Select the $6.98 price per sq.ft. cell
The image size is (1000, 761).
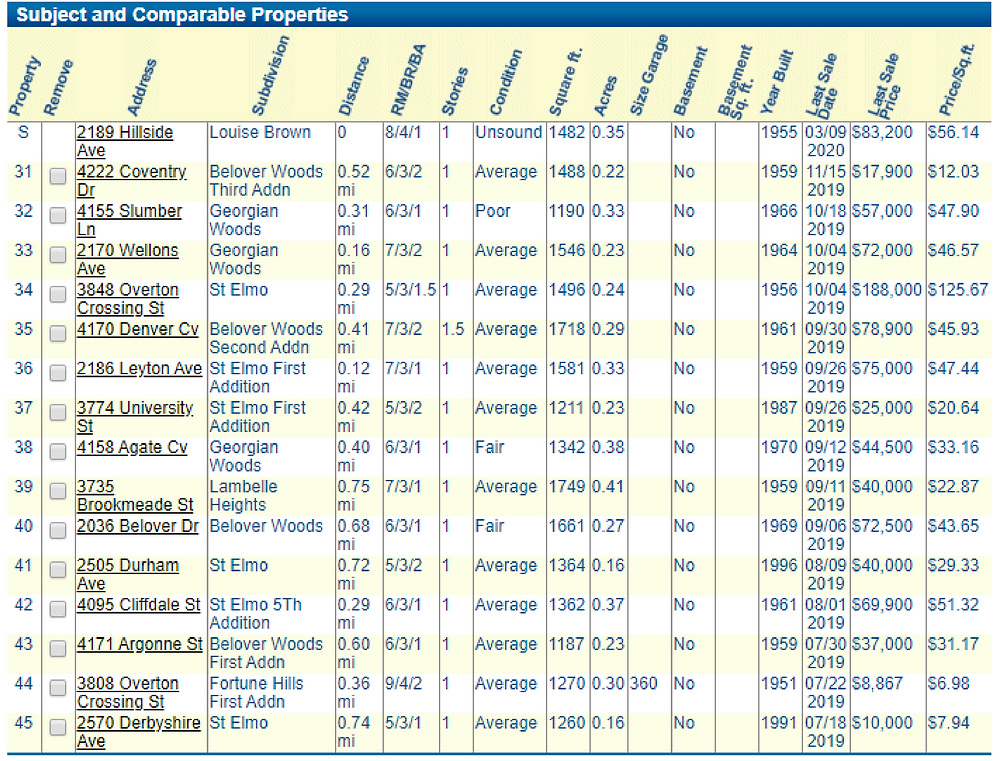coord(948,683)
